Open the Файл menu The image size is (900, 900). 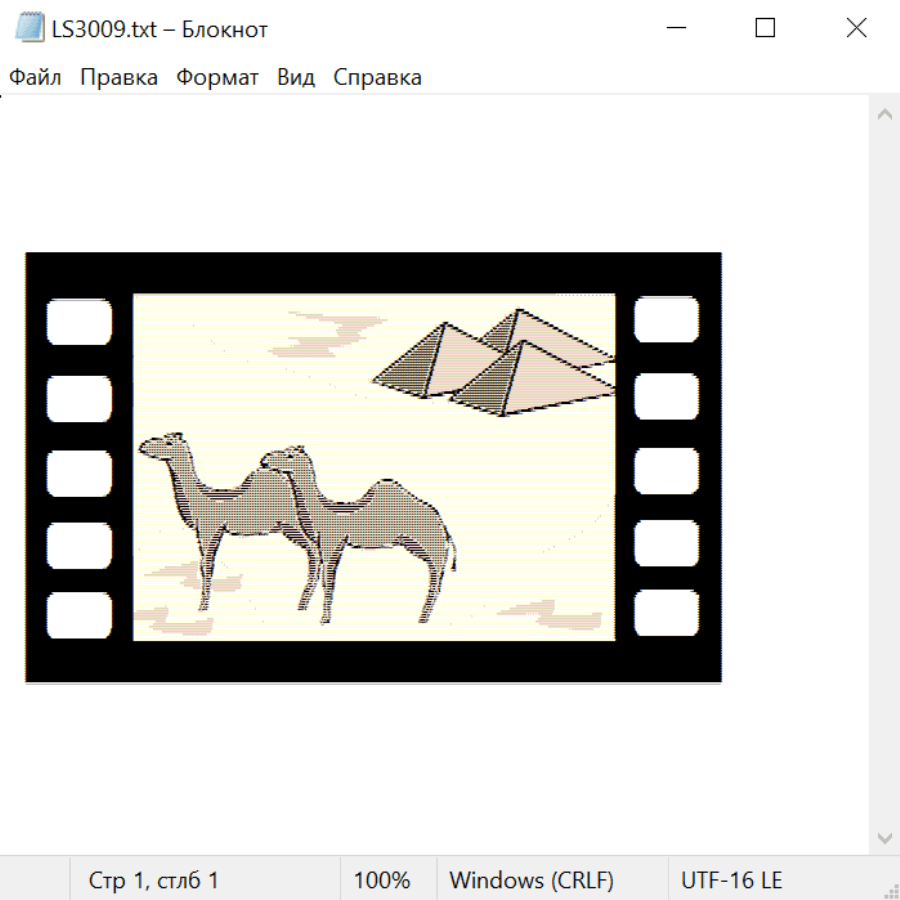point(35,77)
